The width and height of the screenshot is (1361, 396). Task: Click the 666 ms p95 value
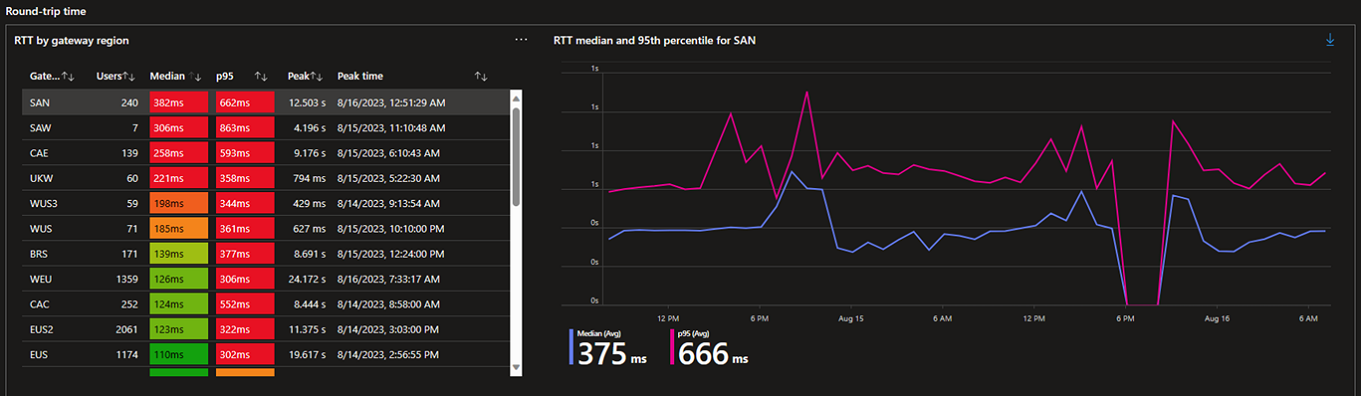[713, 353]
